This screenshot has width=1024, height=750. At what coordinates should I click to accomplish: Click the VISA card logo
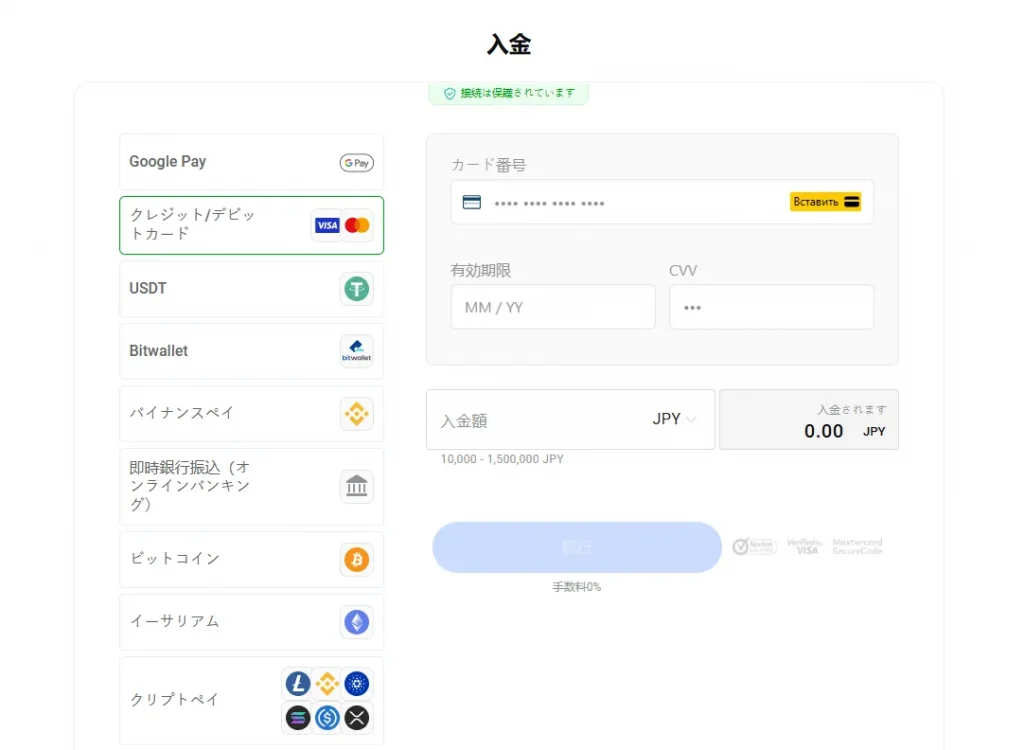point(327,225)
